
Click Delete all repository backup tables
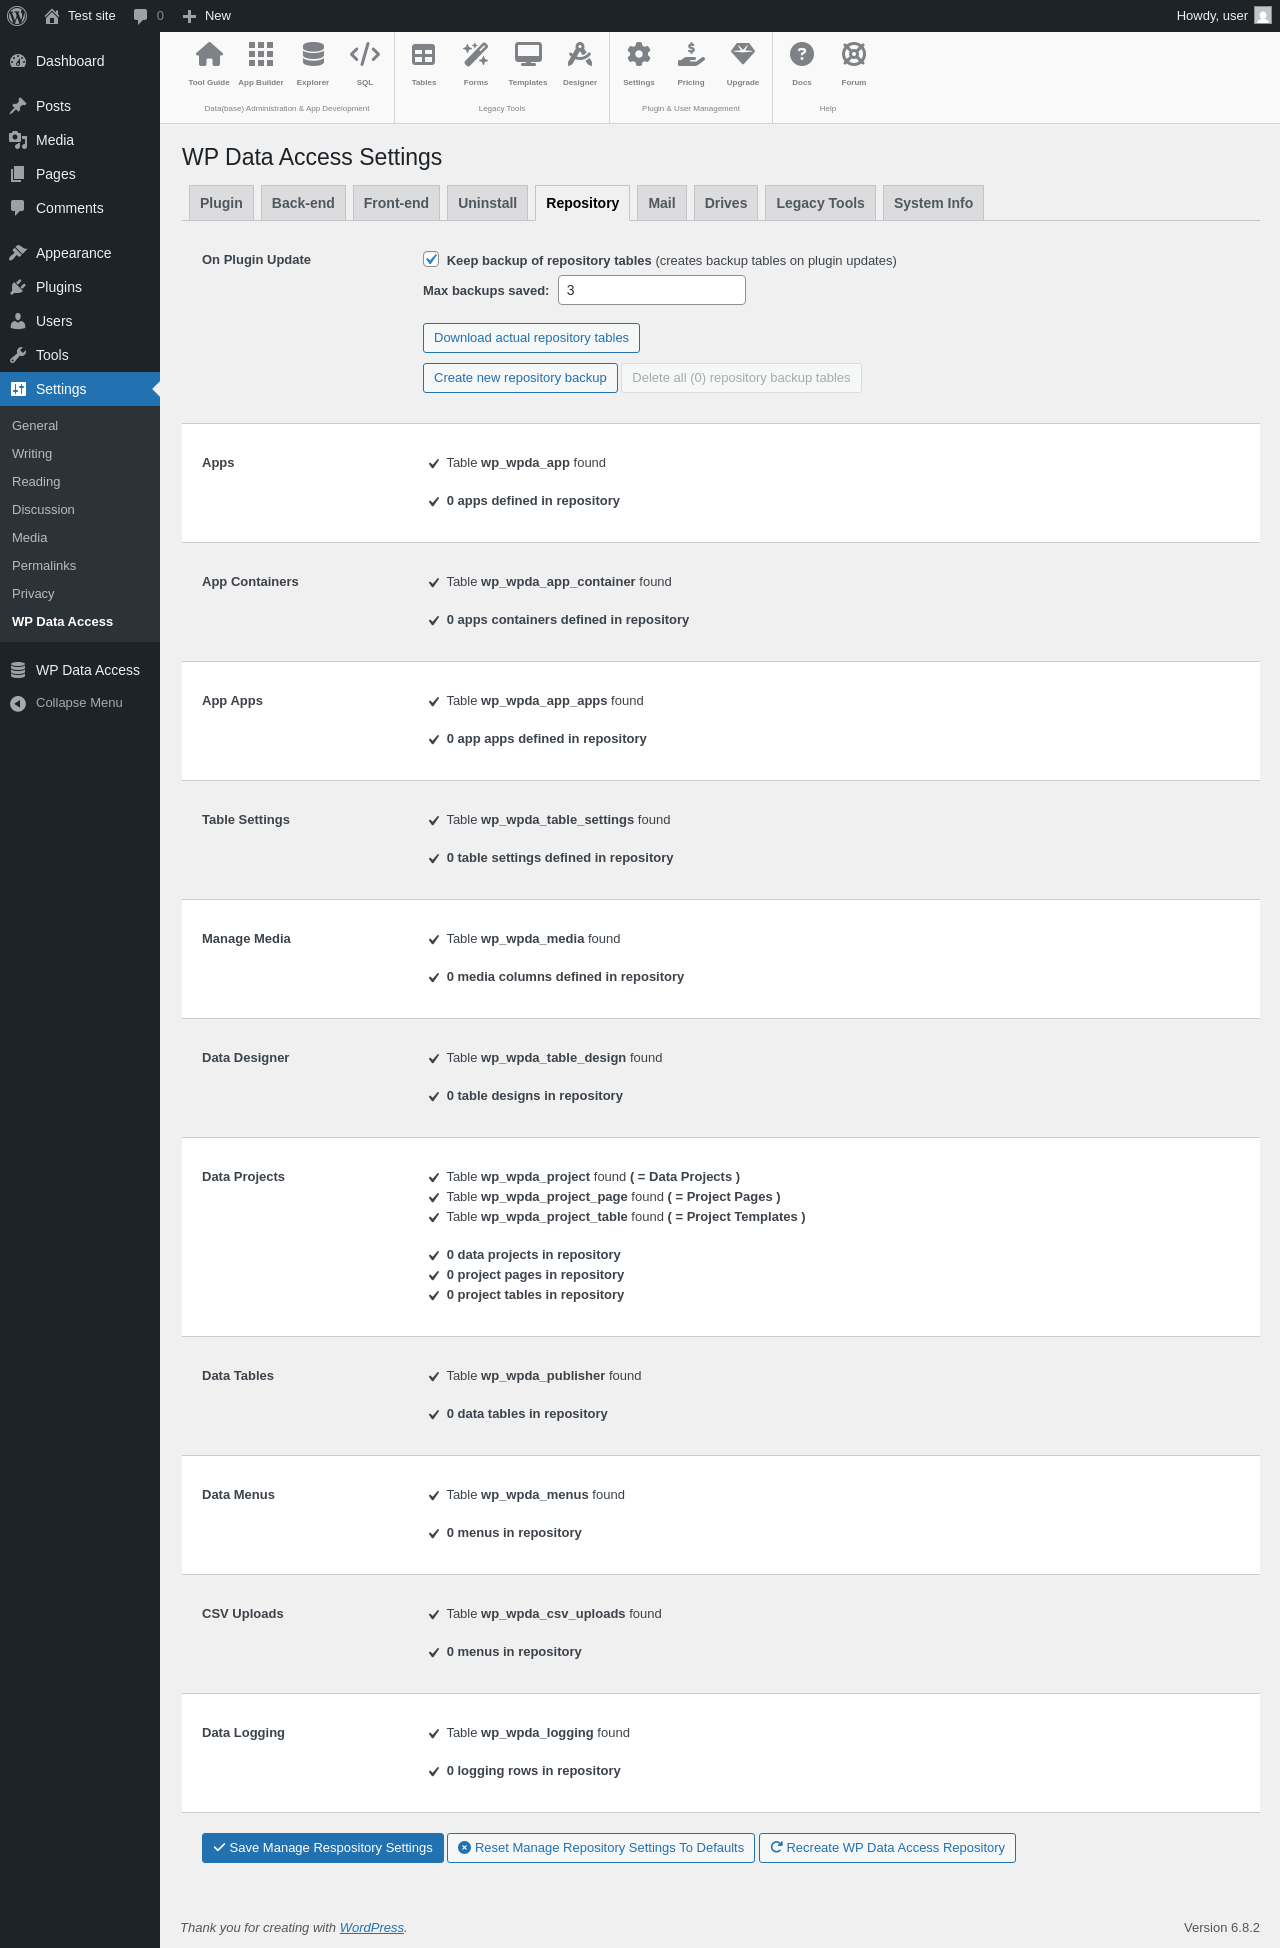(741, 378)
